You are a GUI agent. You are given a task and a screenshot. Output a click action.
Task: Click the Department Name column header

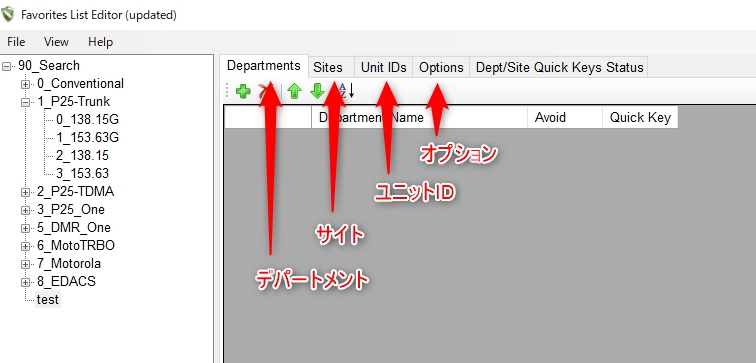419,117
